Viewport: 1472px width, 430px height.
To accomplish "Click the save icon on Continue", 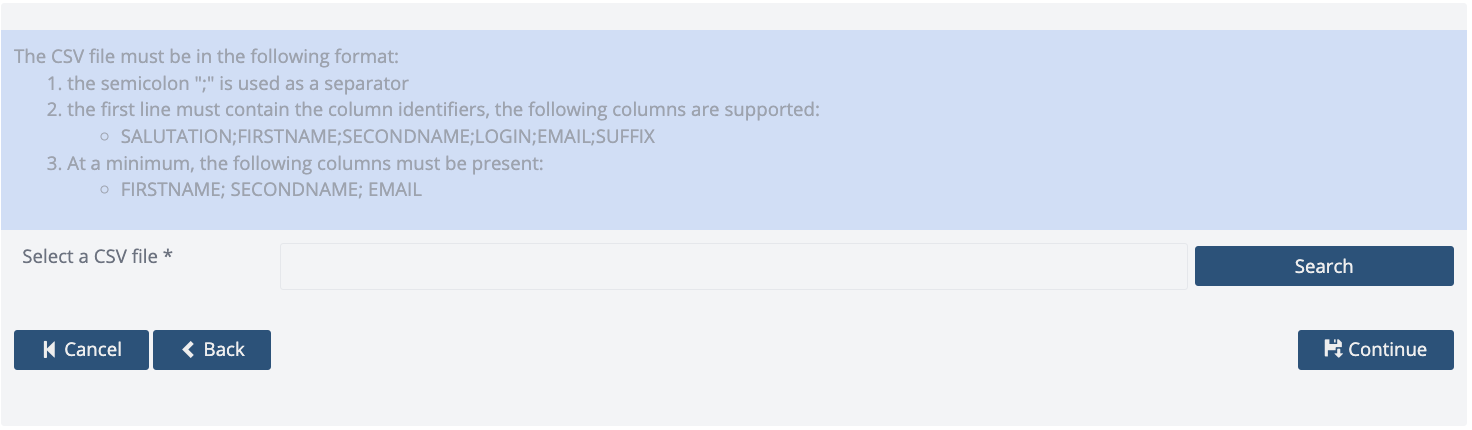I will tap(1333, 349).
